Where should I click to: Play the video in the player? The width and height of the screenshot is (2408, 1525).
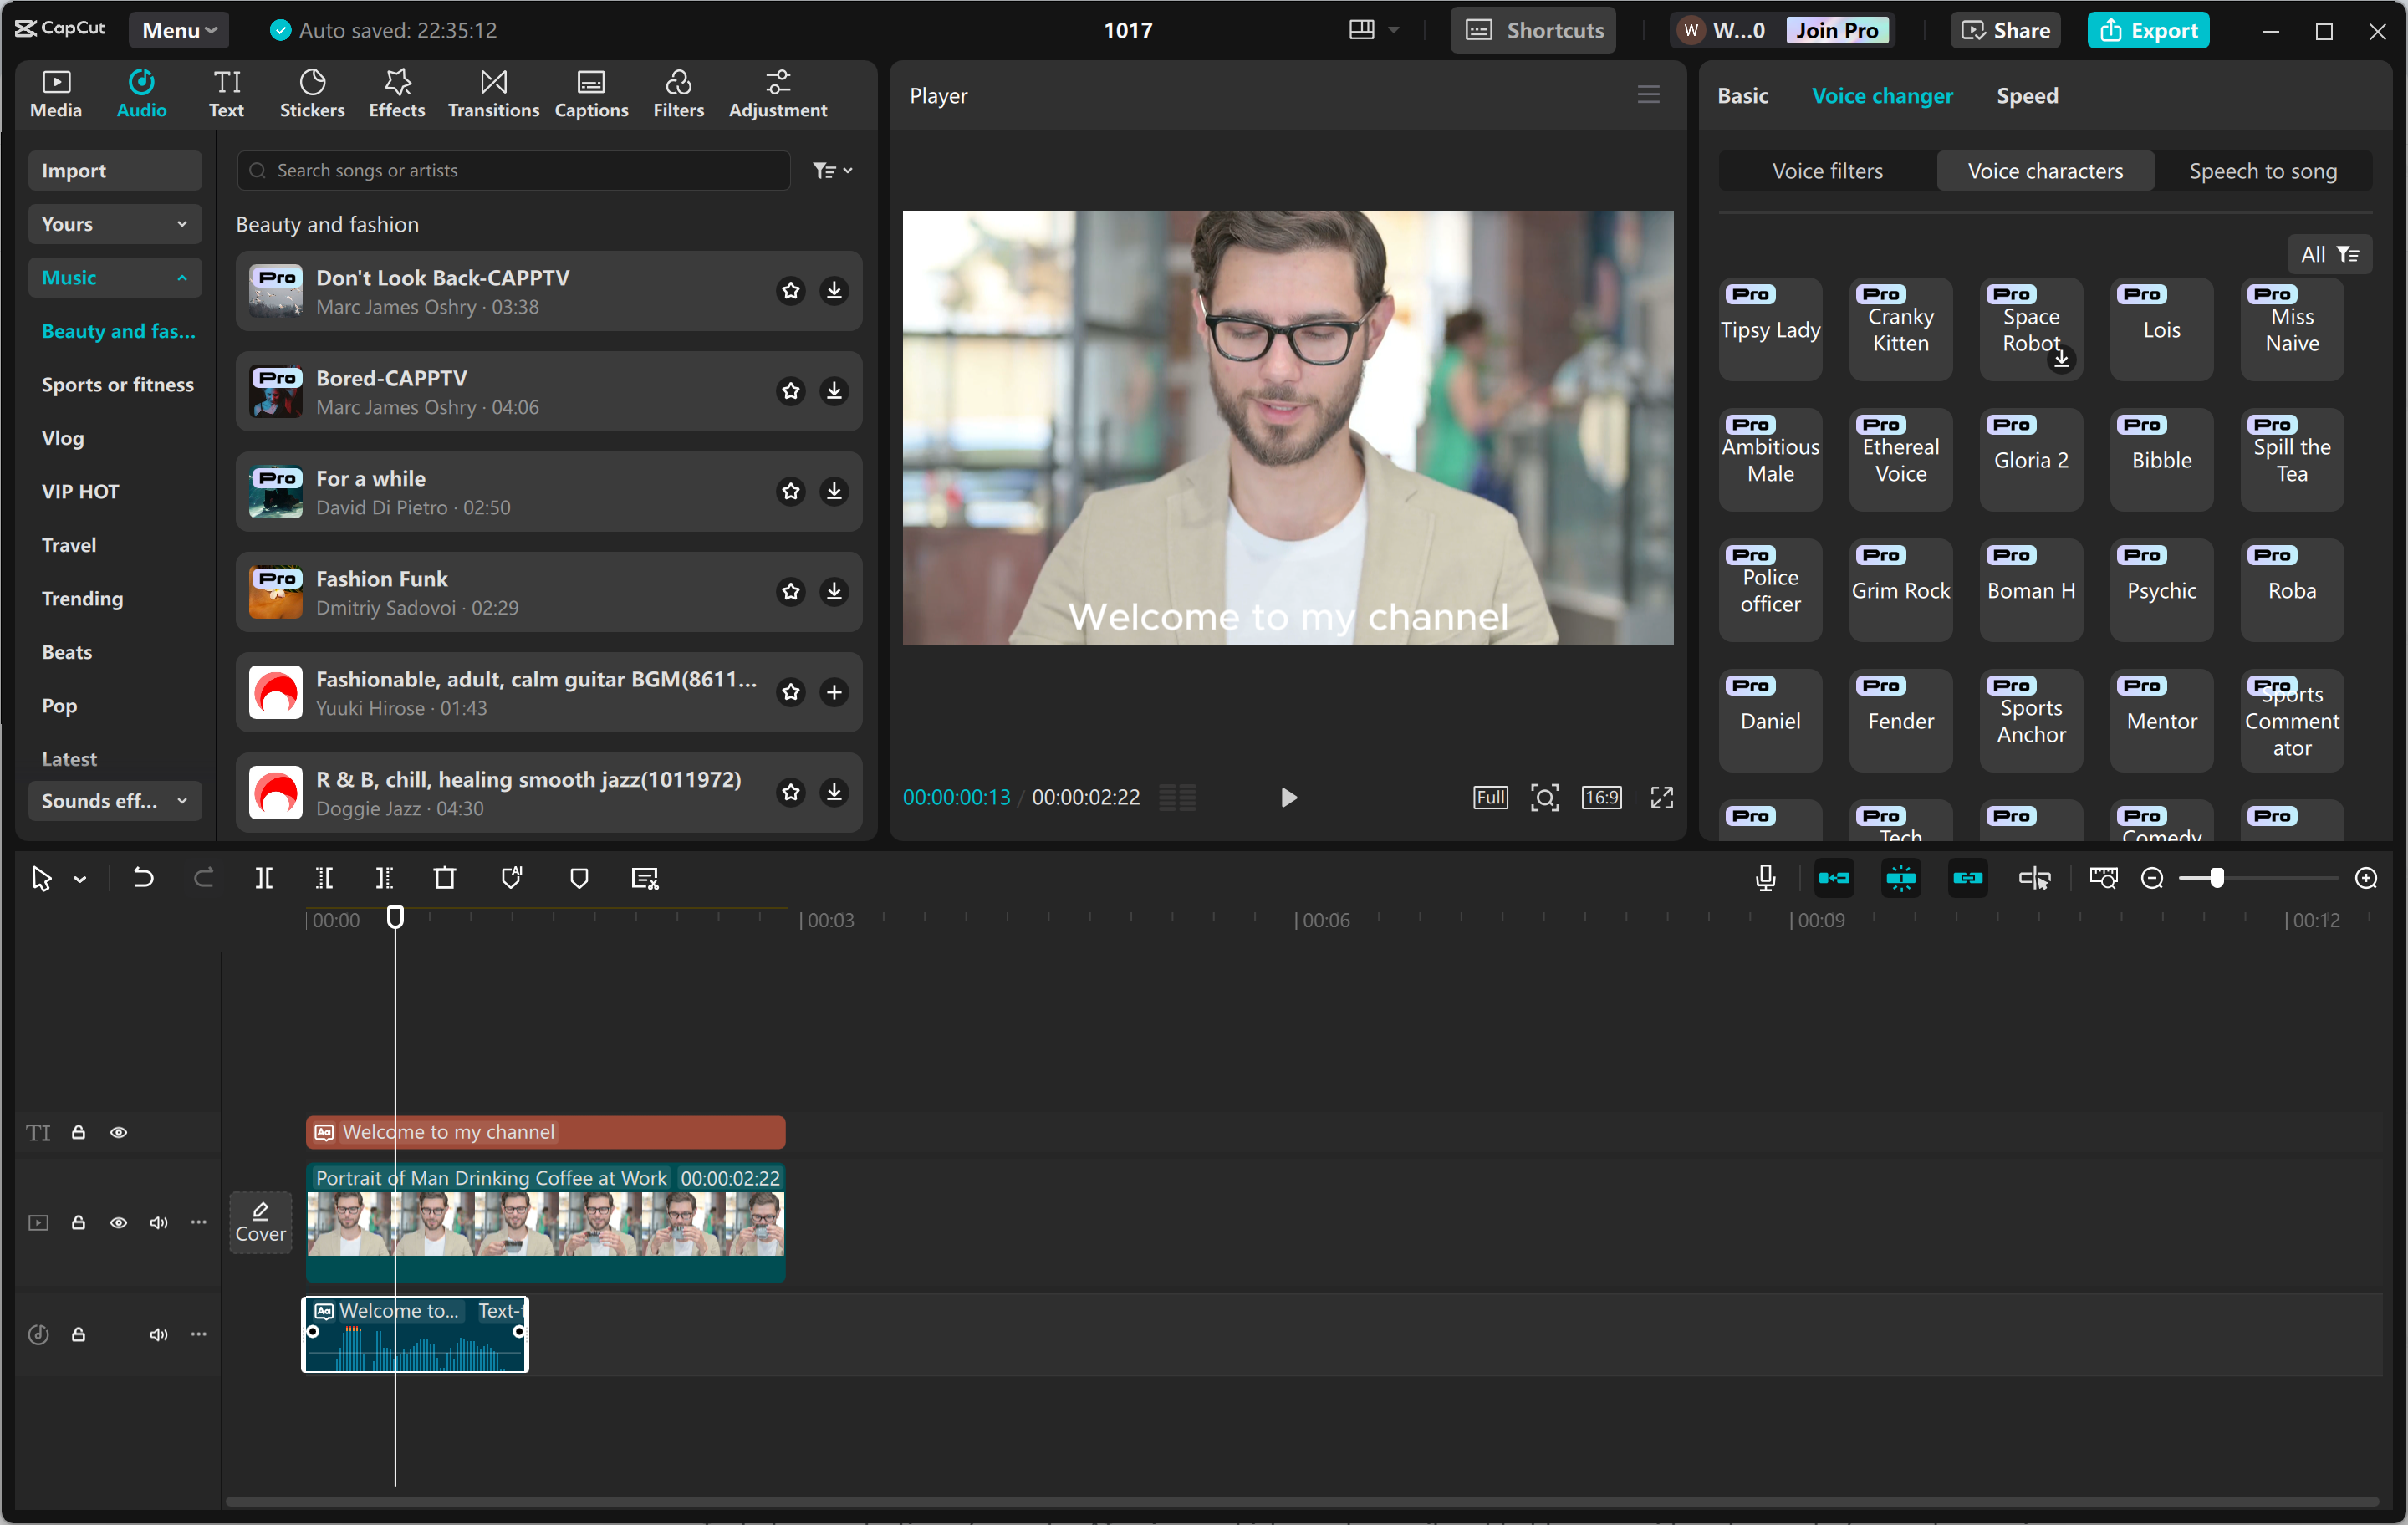1288,797
